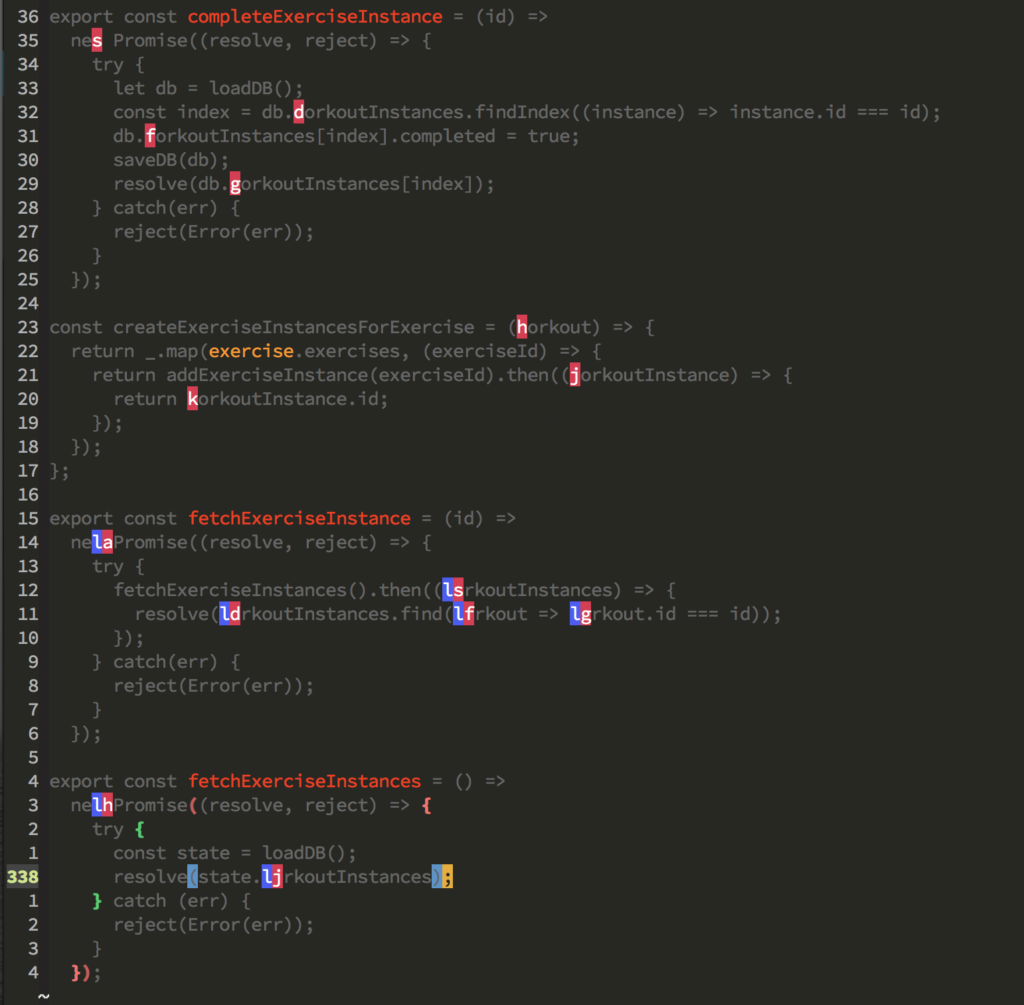
Task: Click the 'j' jump label after .then((
Action: (574, 375)
